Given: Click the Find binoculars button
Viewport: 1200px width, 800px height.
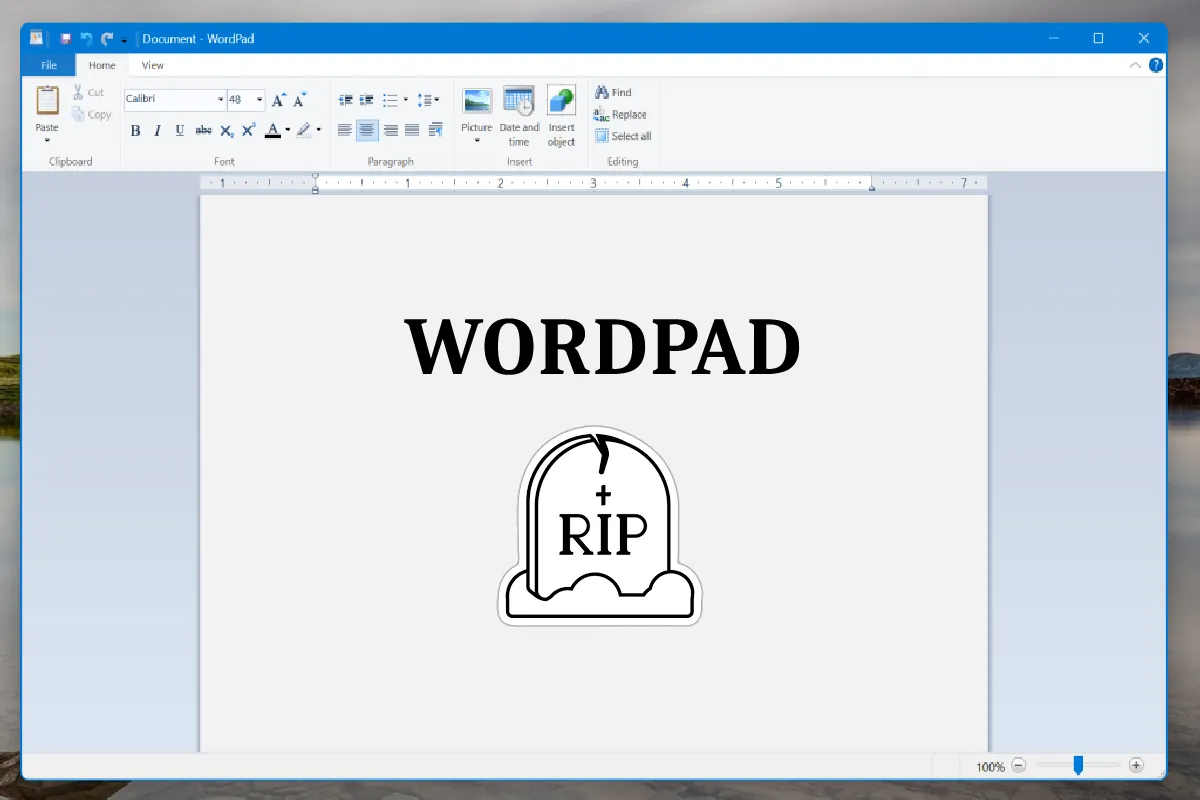Looking at the screenshot, I should [612, 92].
